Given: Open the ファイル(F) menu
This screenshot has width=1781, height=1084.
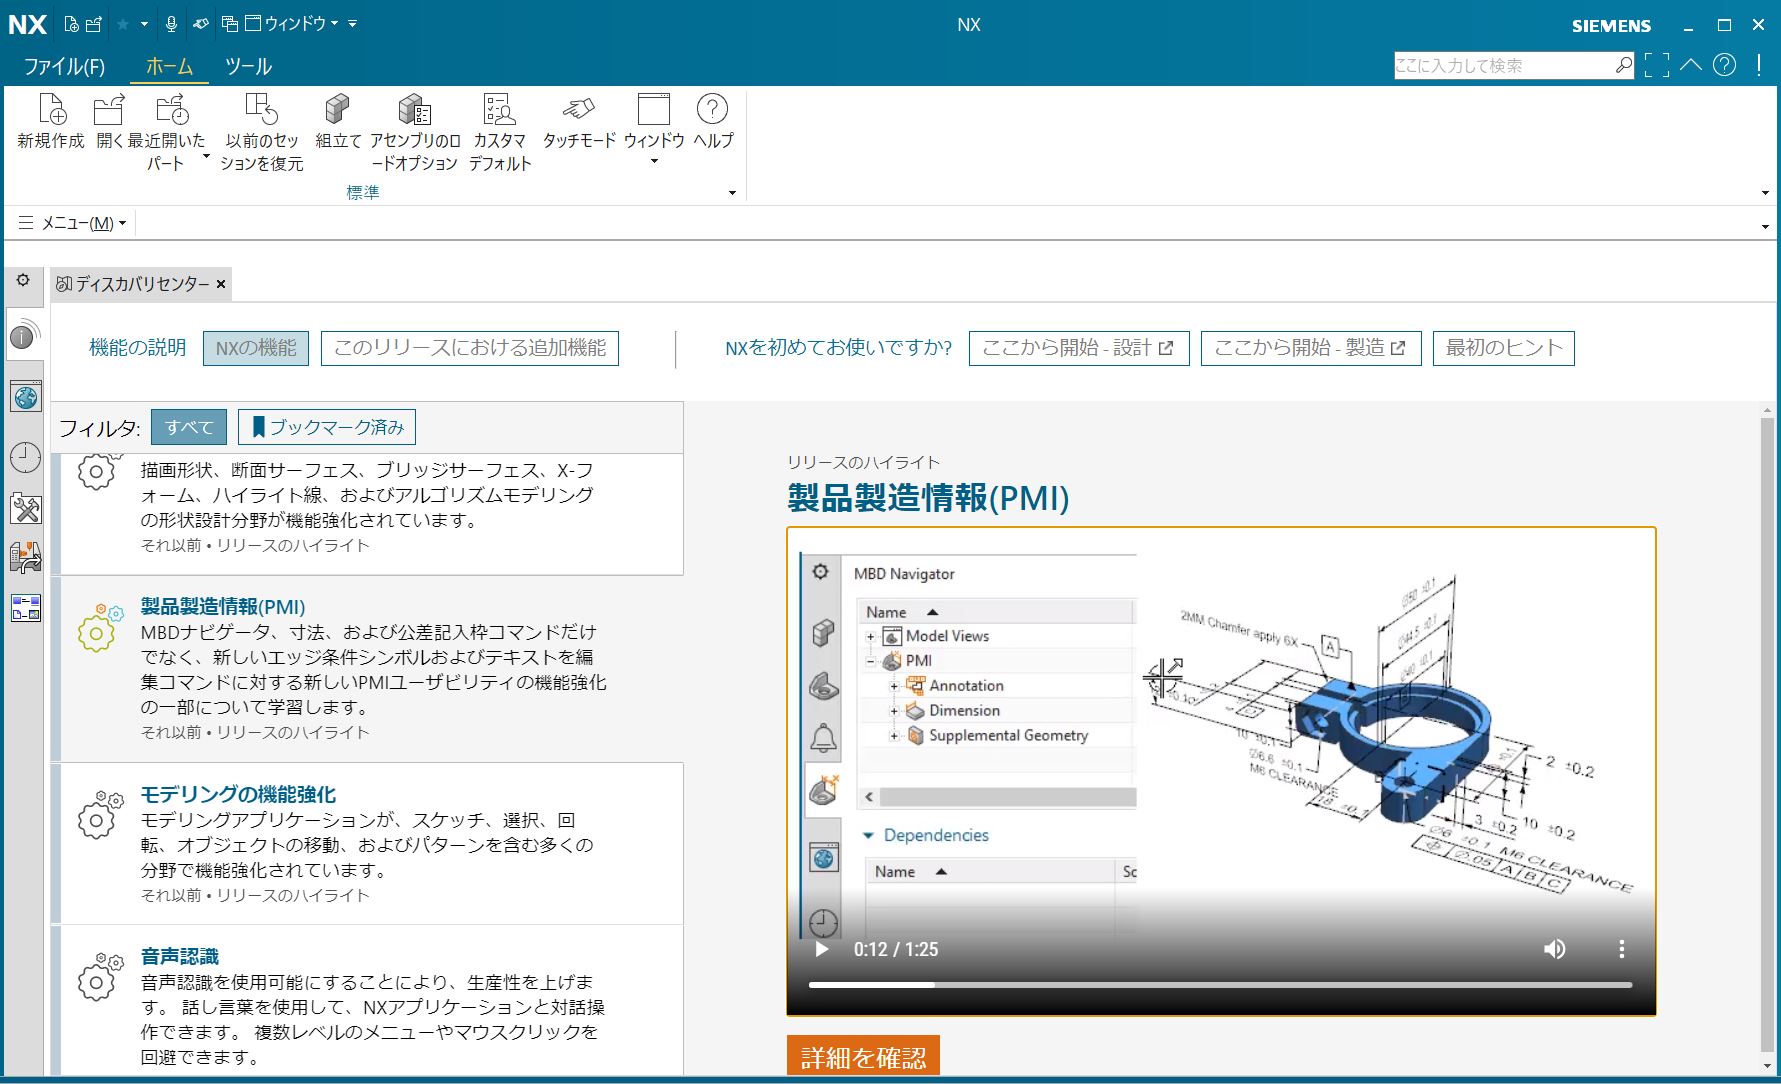Looking at the screenshot, I should click(64, 67).
